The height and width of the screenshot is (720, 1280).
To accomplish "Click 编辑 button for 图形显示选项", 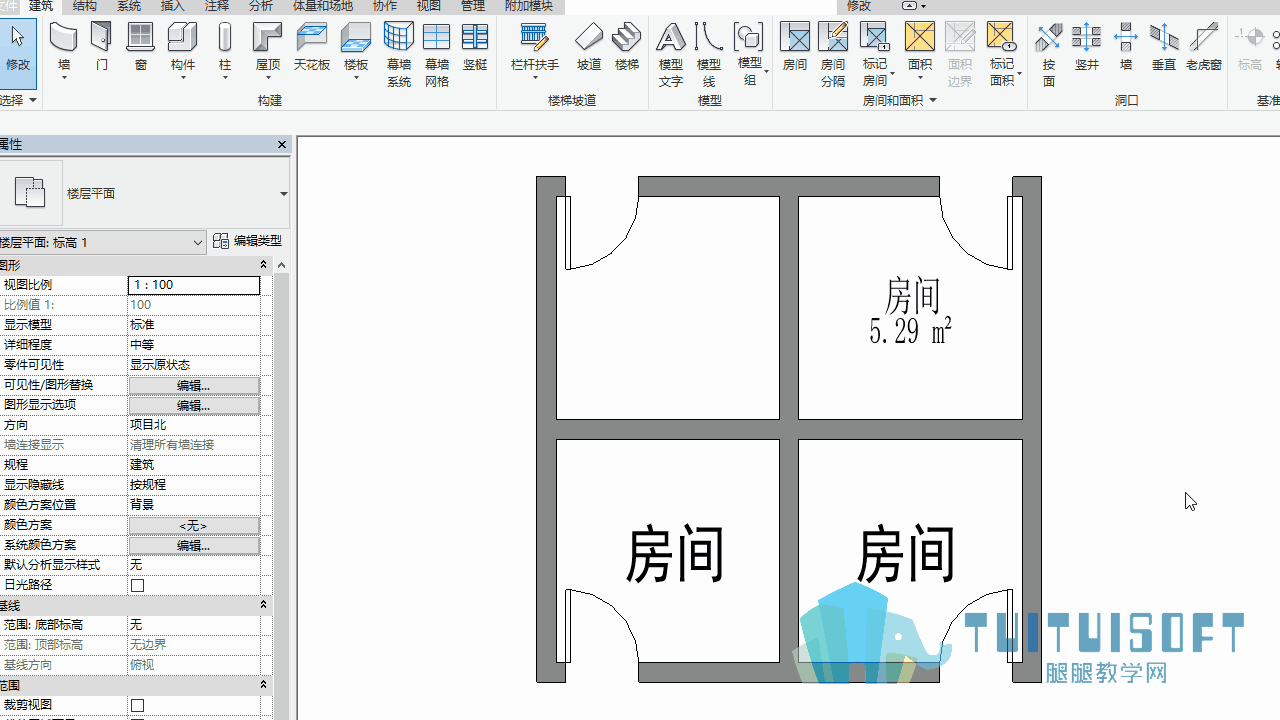I will click(194, 405).
